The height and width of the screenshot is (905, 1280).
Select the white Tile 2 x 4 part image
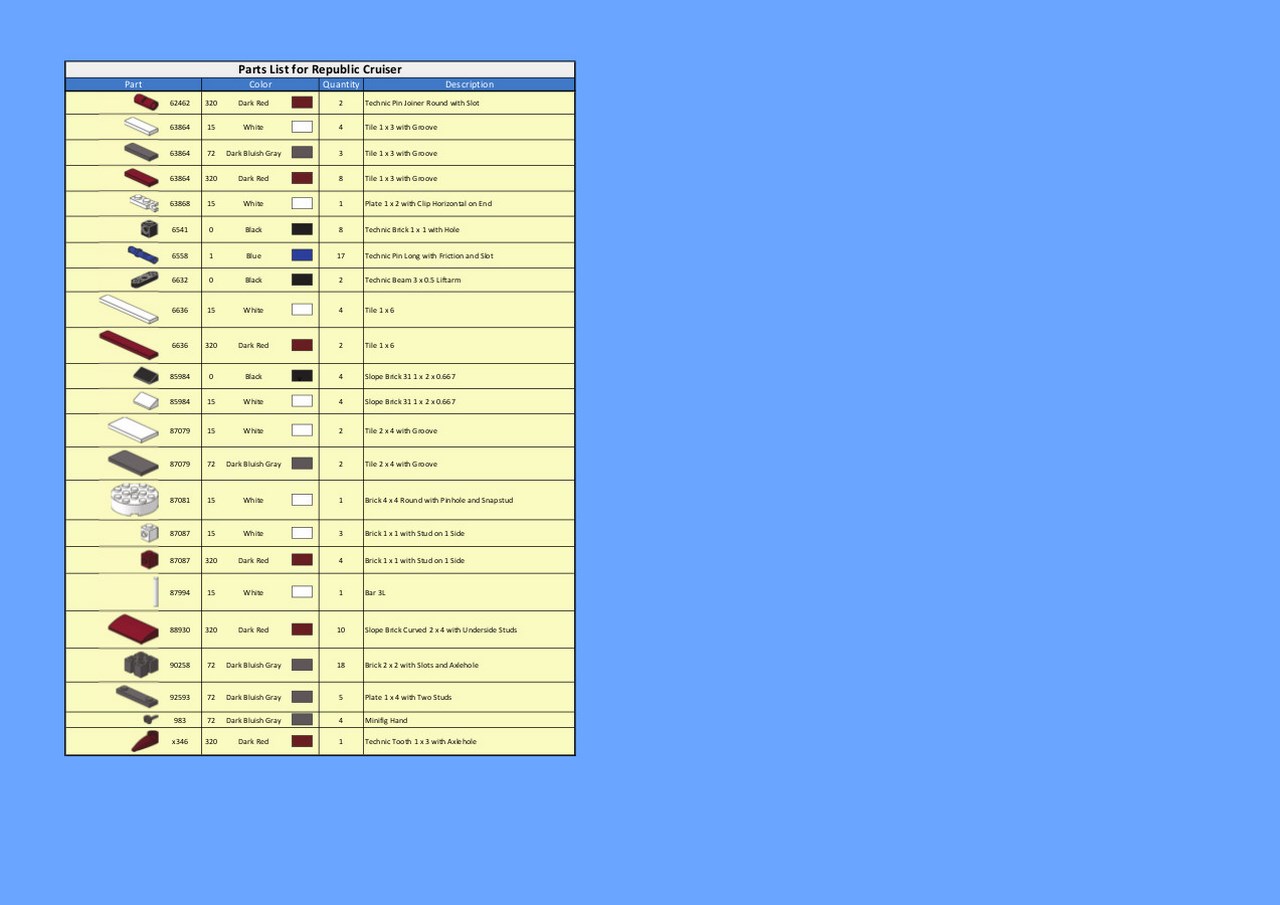point(134,430)
